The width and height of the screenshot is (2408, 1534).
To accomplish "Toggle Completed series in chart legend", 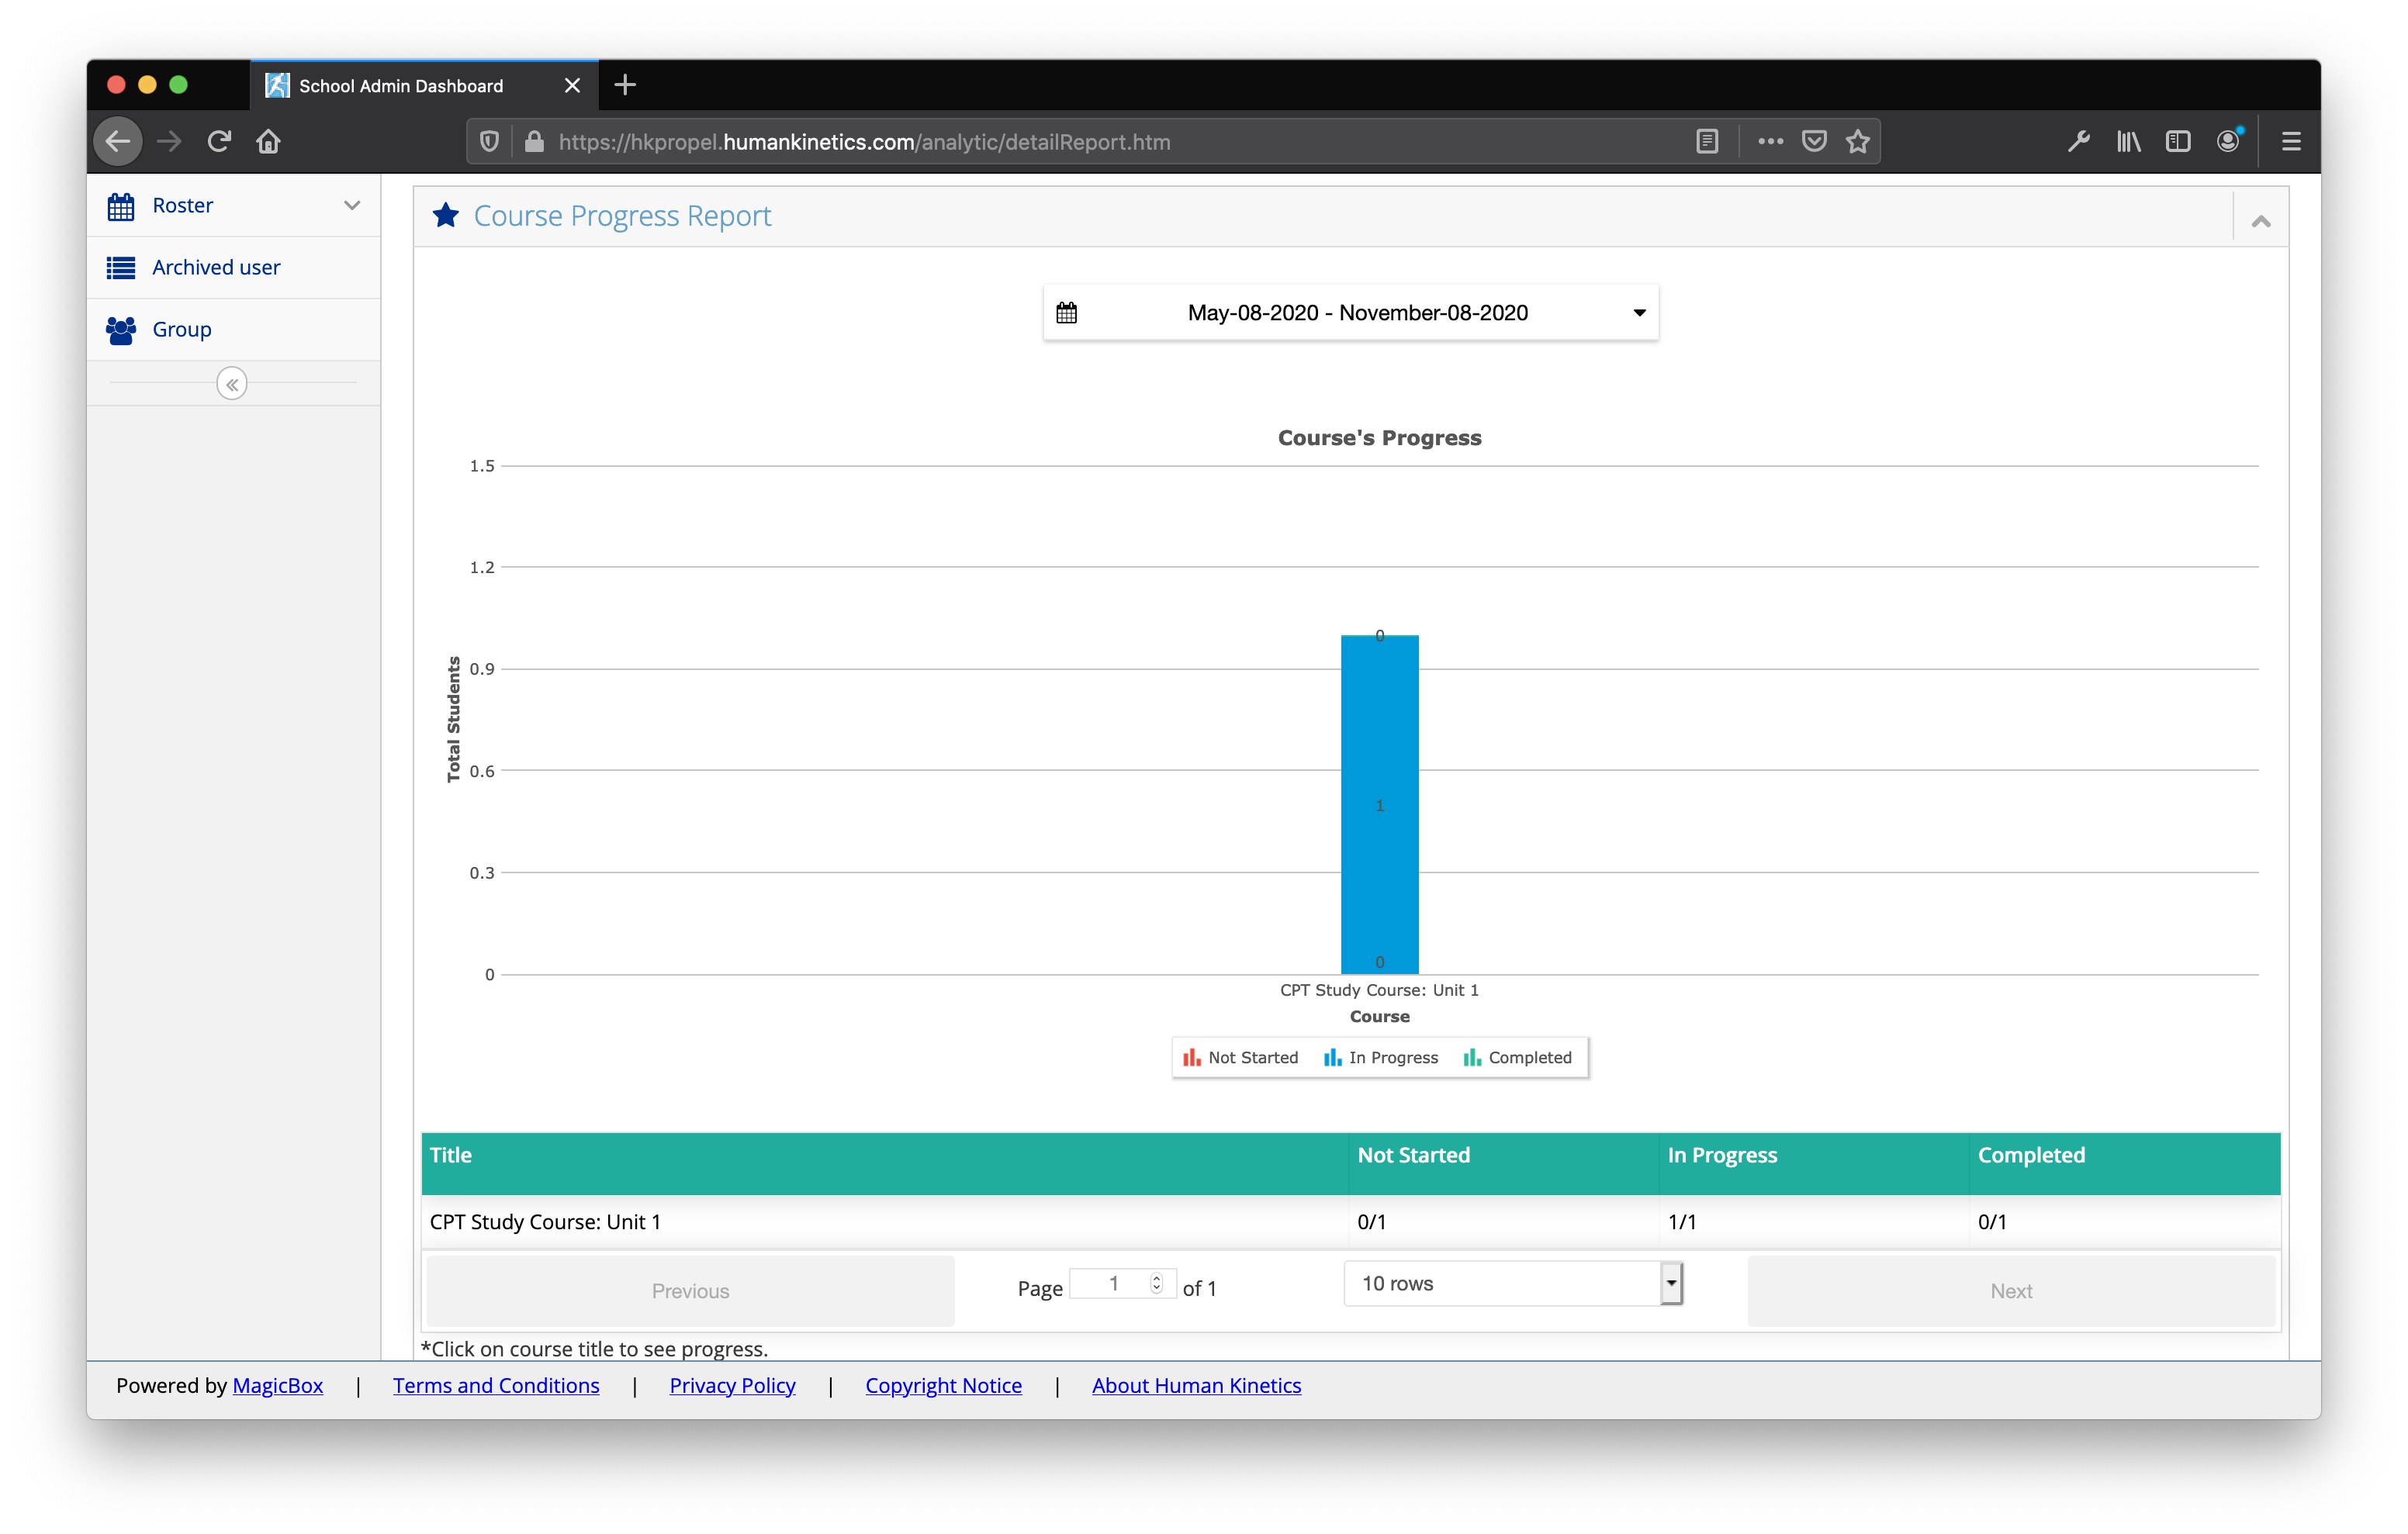I will (x=1517, y=1058).
